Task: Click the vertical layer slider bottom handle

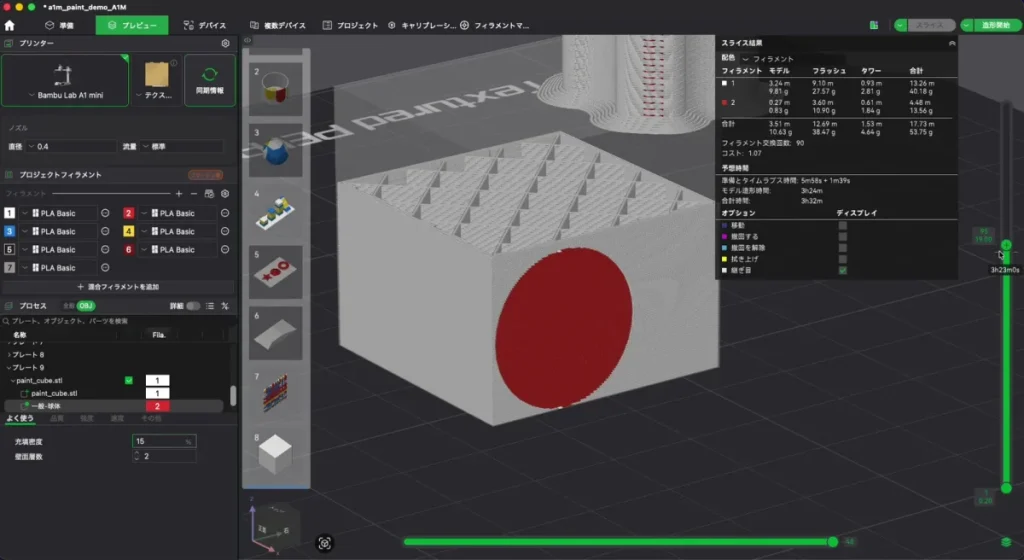Action: point(1006,488)
